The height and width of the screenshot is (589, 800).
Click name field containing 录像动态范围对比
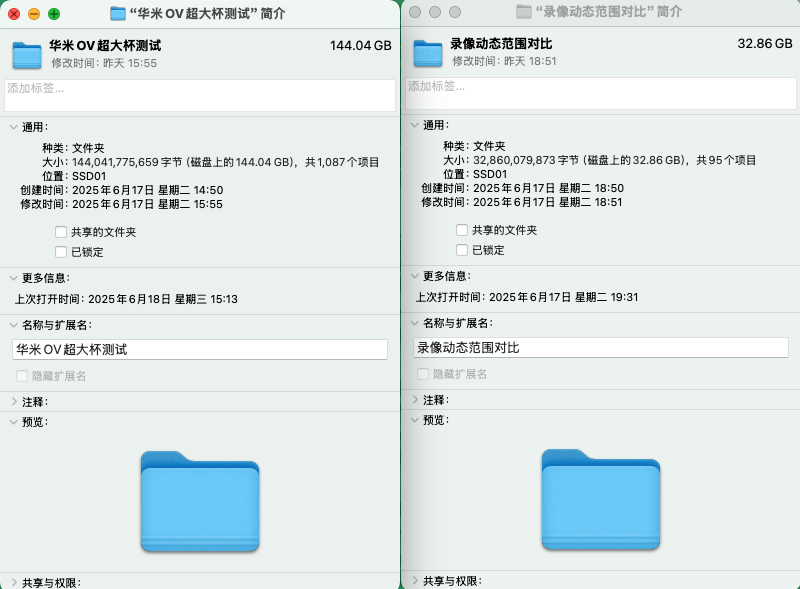click(601, 348)
